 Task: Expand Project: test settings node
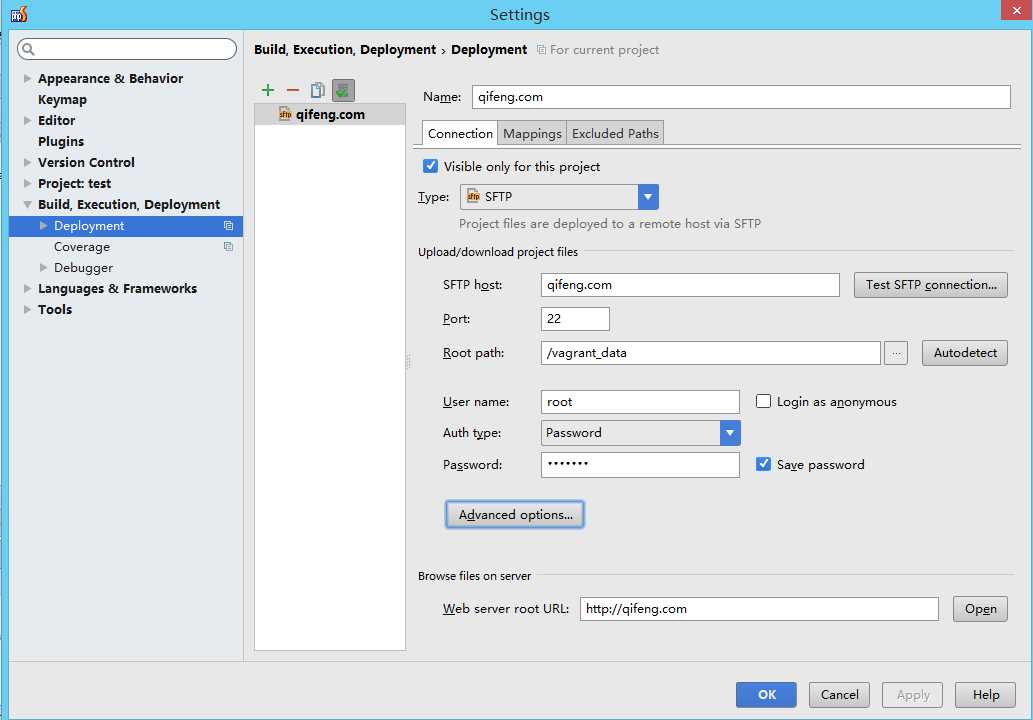[x=27, y=184]
